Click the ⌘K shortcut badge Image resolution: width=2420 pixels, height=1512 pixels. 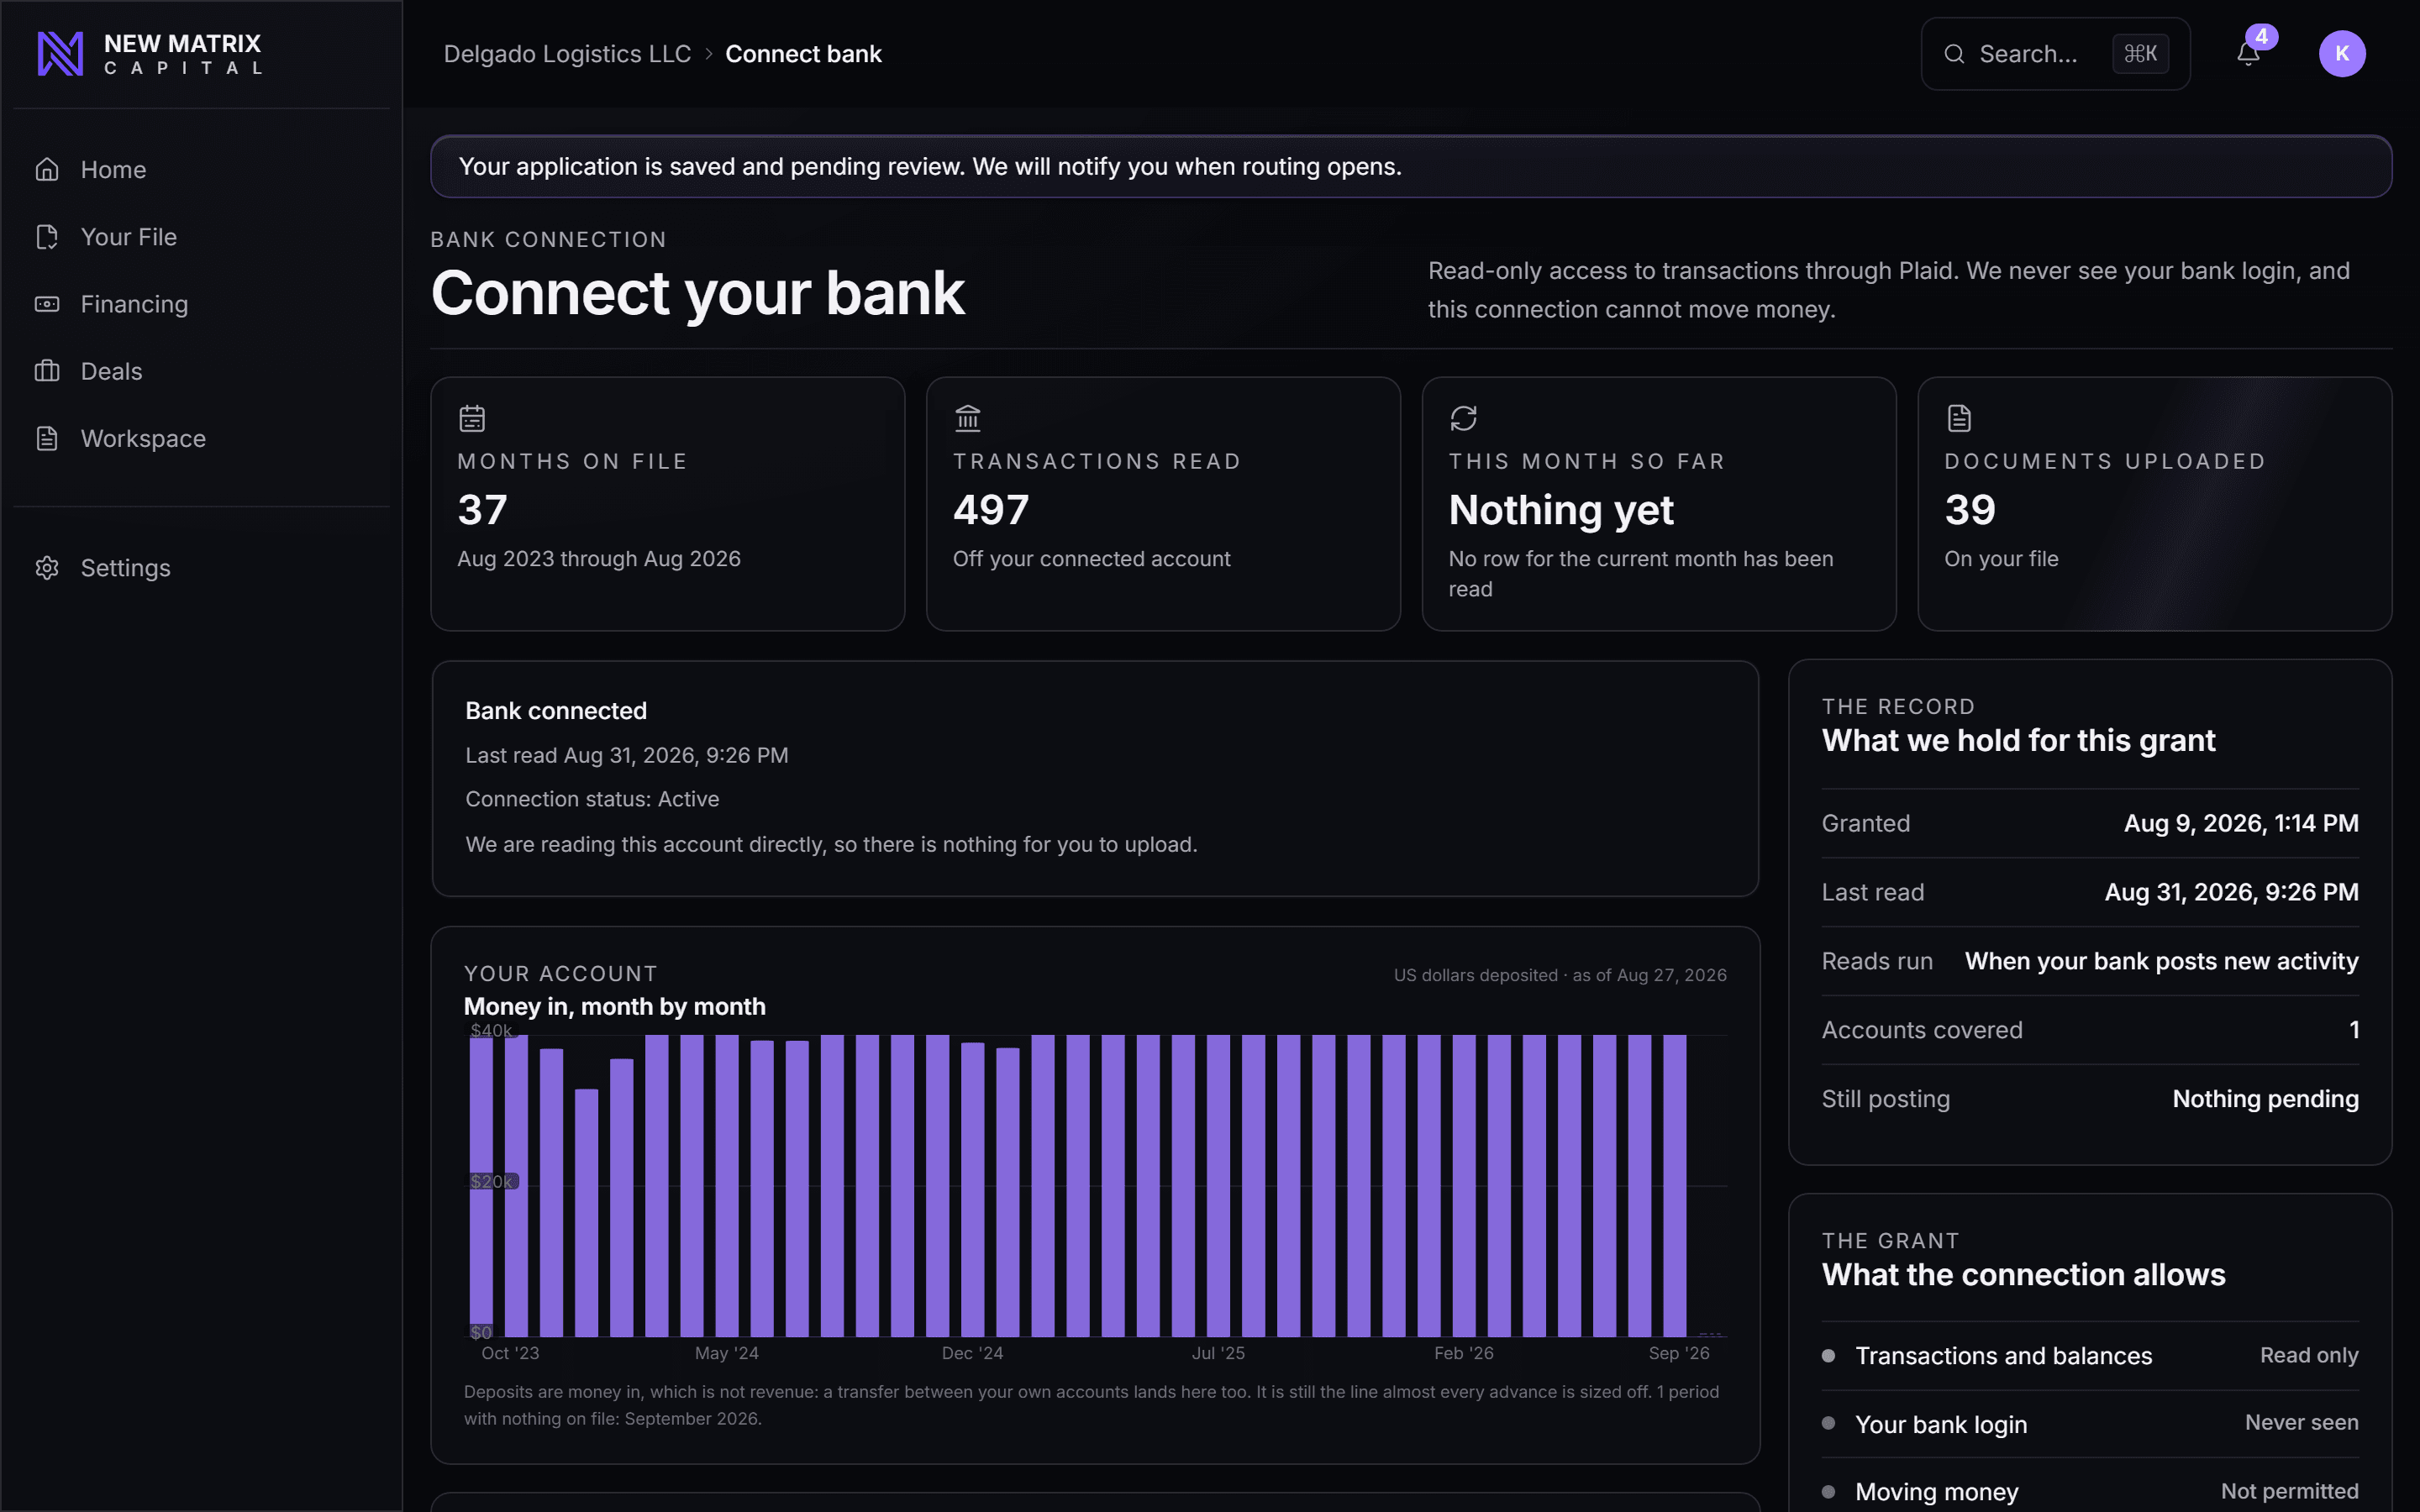point(2140,54)
